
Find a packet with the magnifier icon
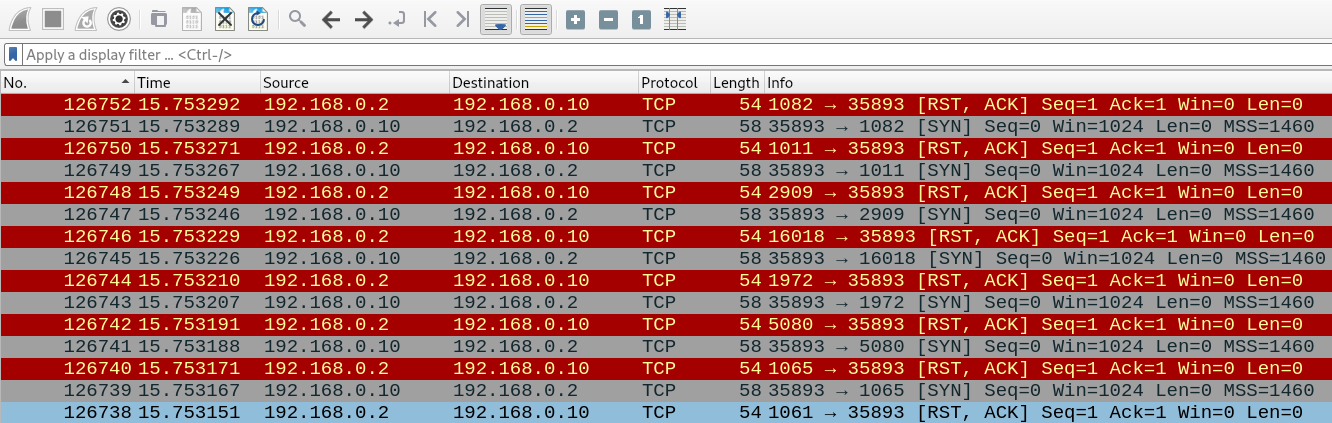(x=297, y=18)
